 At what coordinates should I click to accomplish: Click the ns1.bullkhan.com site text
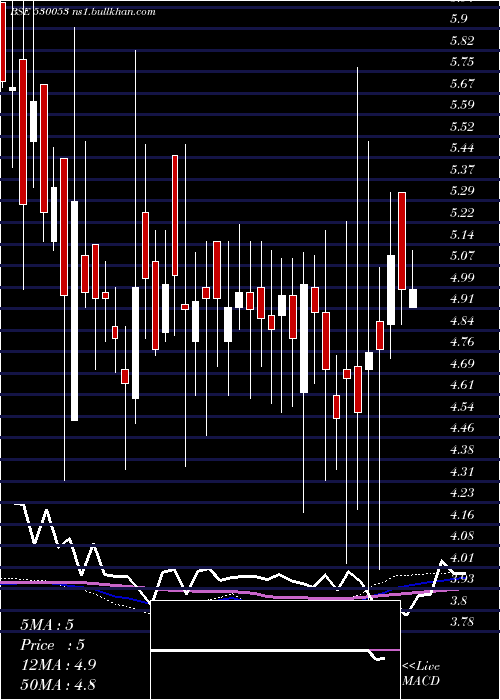tap(113, 12)
